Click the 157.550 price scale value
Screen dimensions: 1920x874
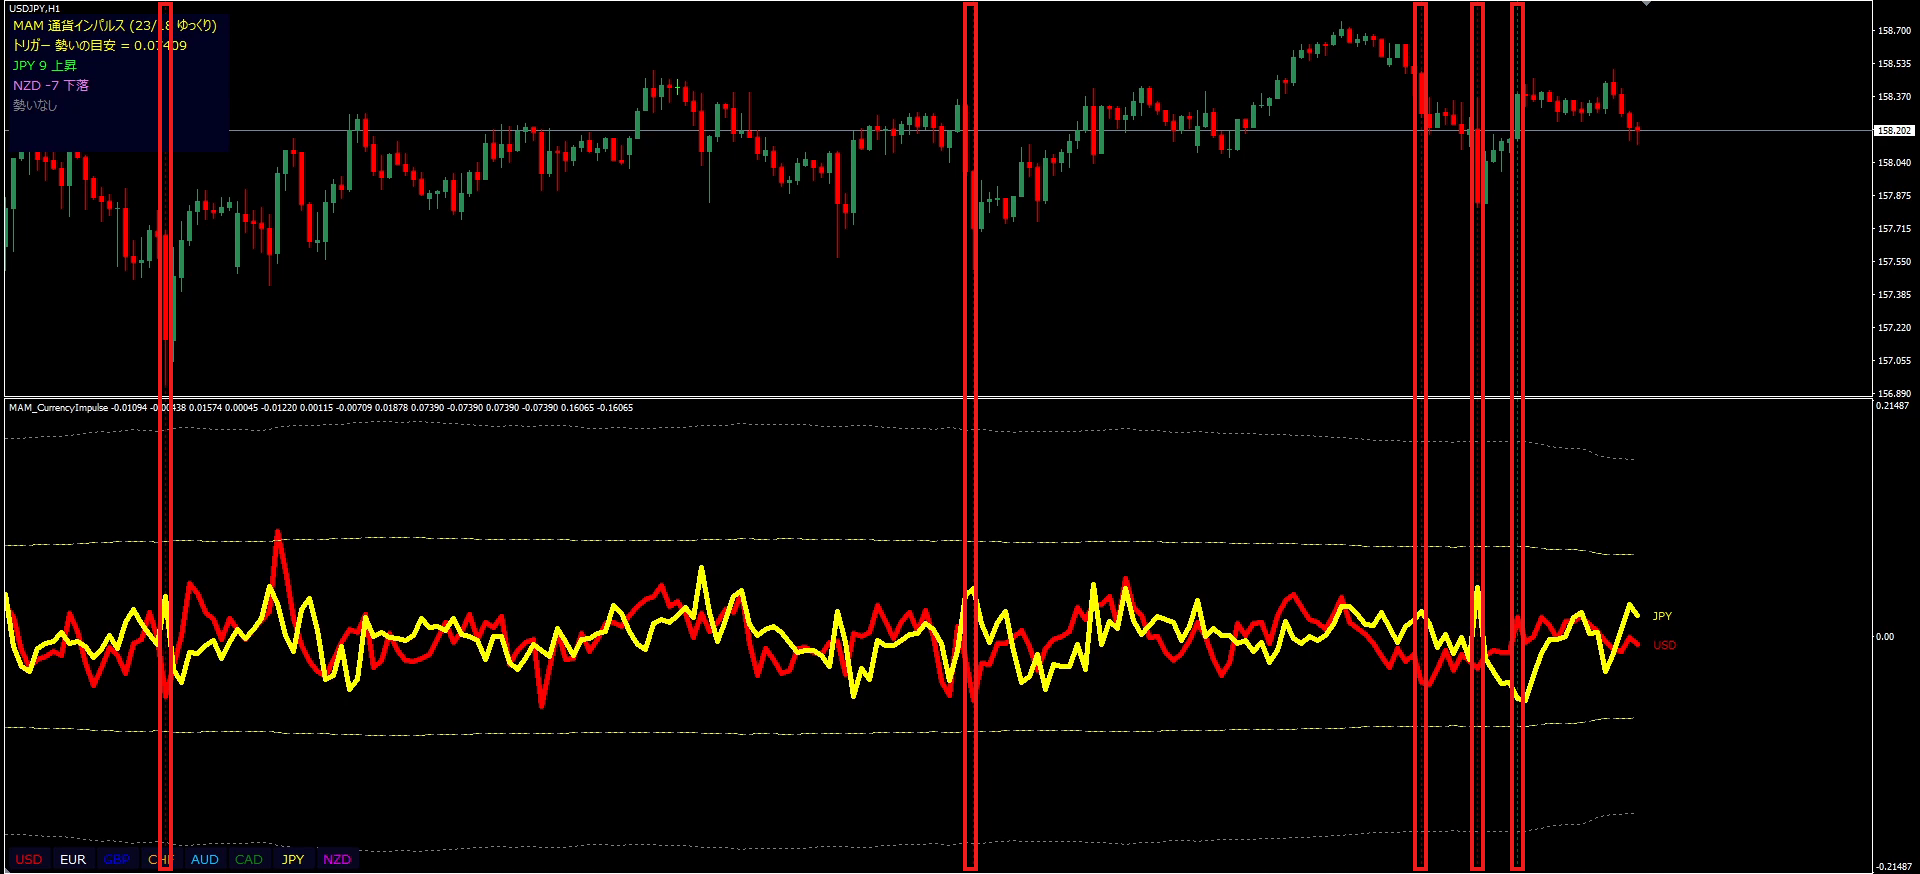tap(1895, 262)
